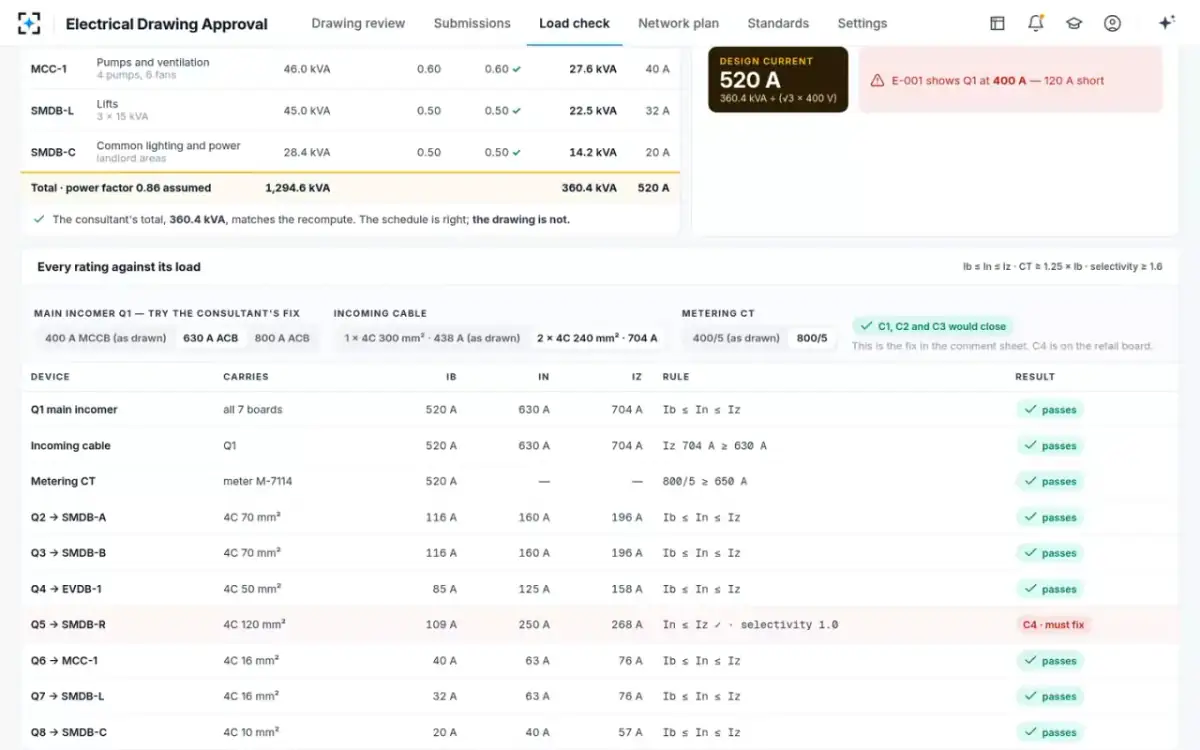Select the 2 × 4C 240 mm² cable option
The height and width of the screenshot is (750, 1200).
click(x=597, y=338)
